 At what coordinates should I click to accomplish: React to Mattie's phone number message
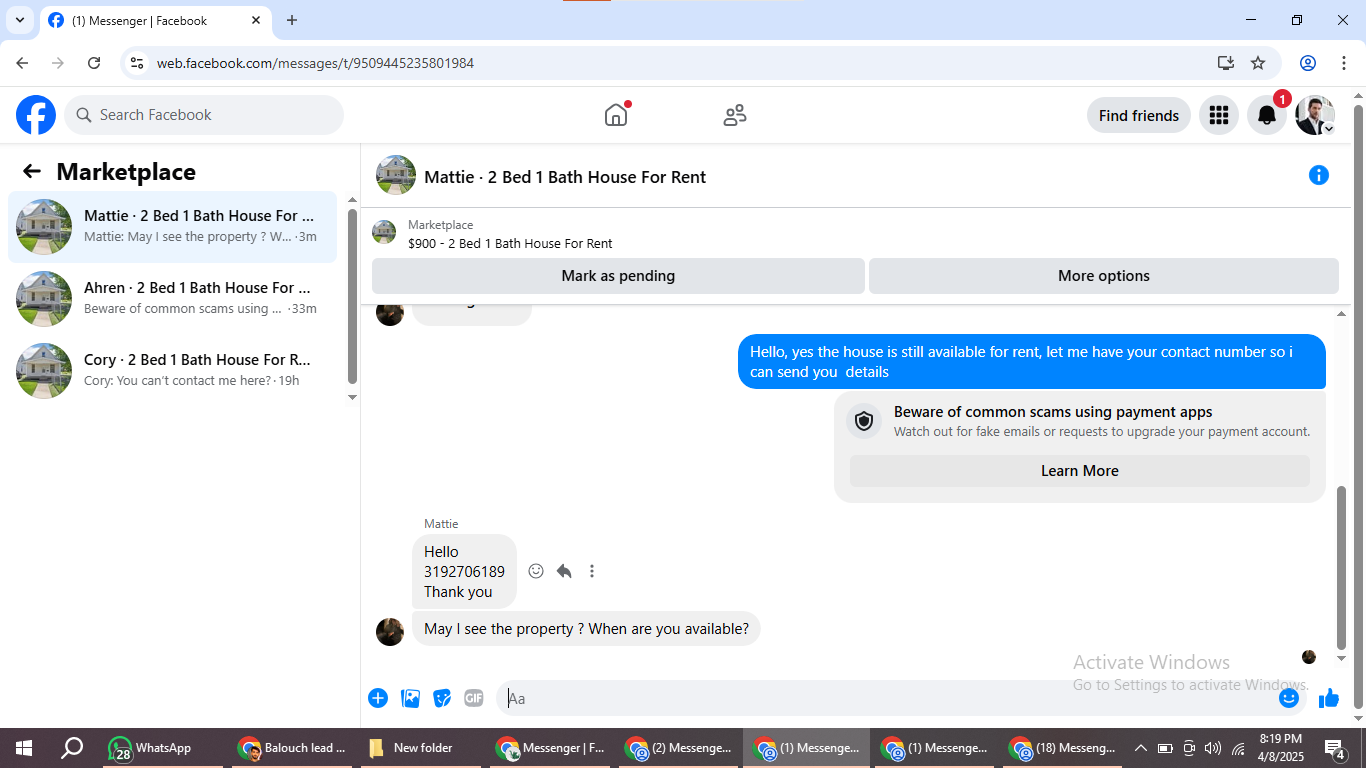[x=536, y=571]
